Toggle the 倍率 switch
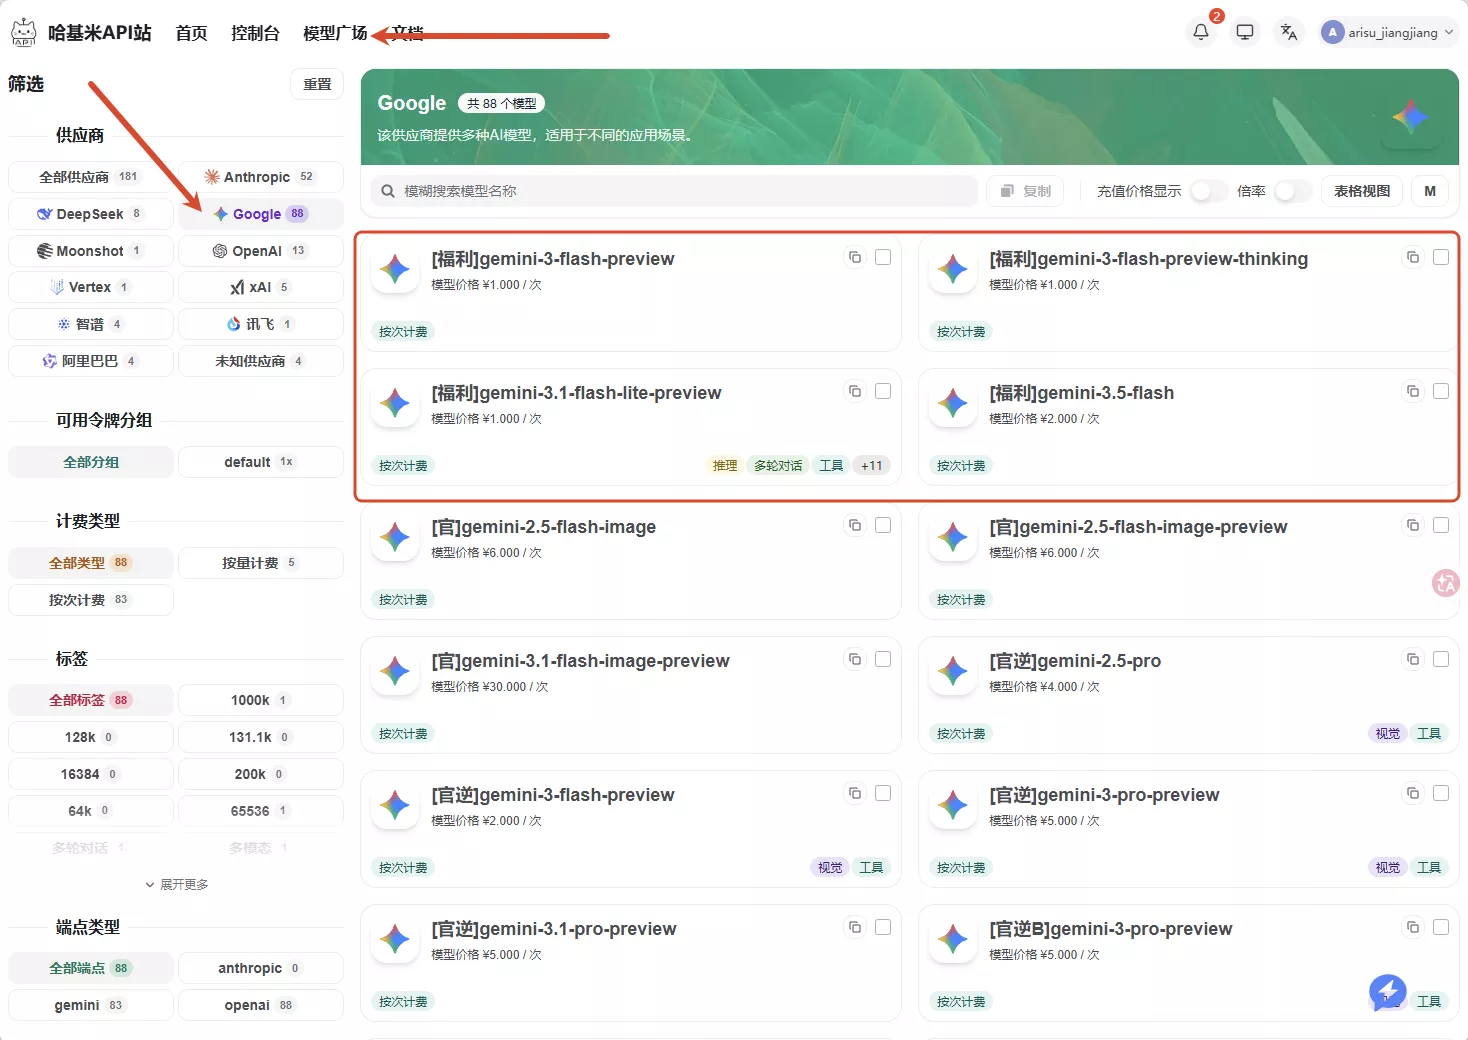 pyautogui.click(x=1293, y=191)
